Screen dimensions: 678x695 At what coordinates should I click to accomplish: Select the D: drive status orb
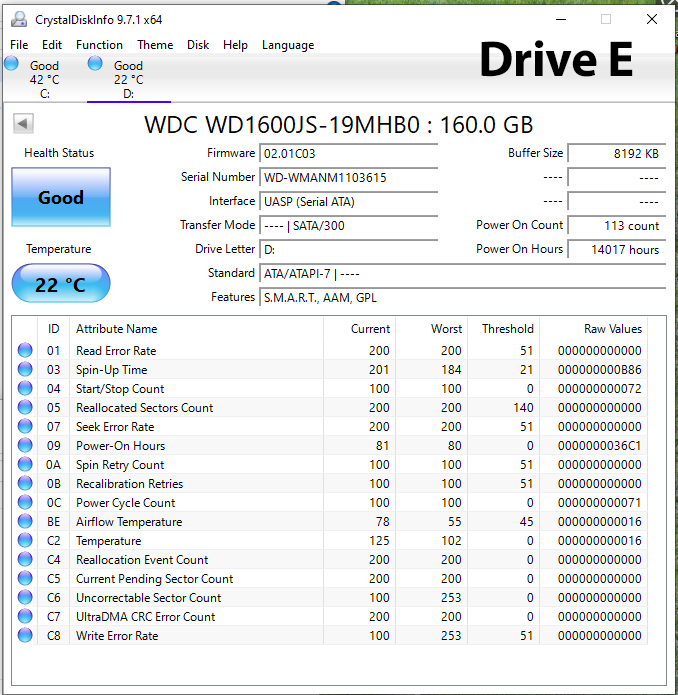pos(95,63)
